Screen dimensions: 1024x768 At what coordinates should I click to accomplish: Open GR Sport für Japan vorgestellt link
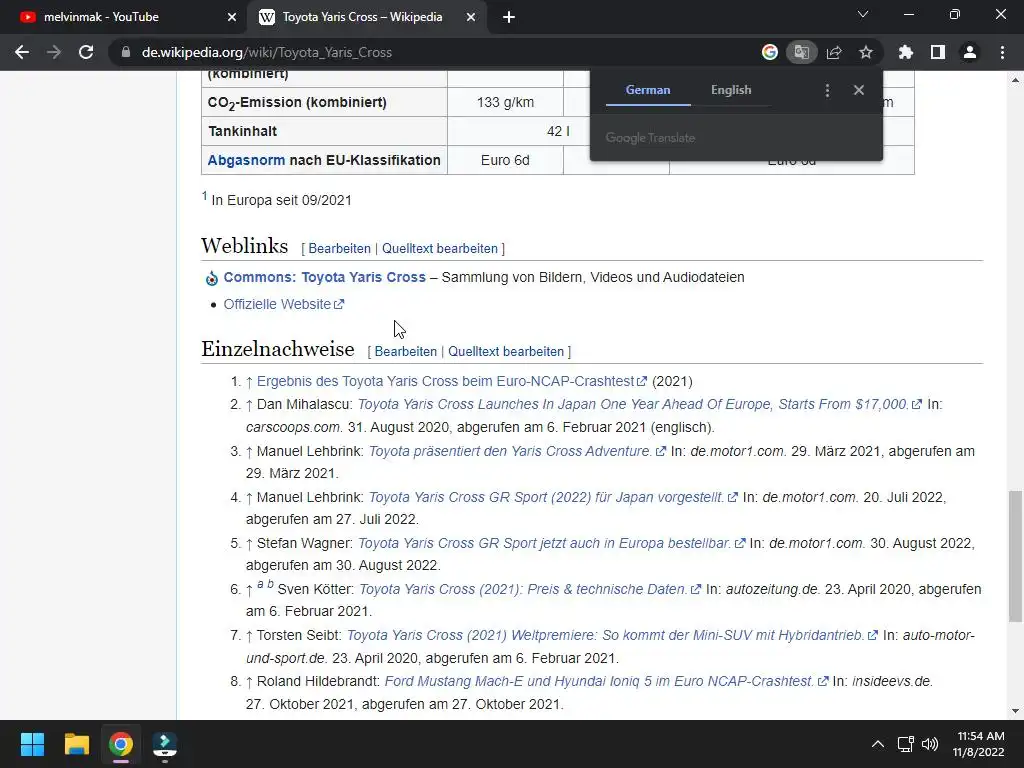552,497
